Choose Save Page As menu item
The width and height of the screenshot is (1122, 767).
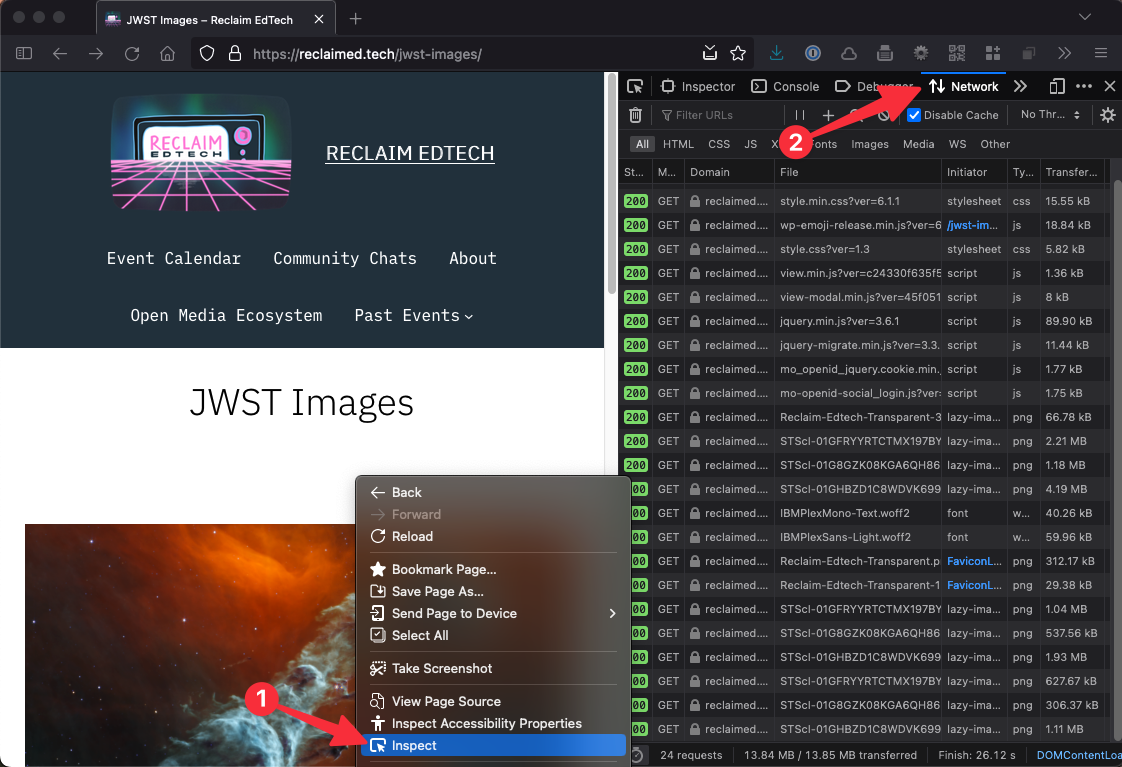point(494,591)
